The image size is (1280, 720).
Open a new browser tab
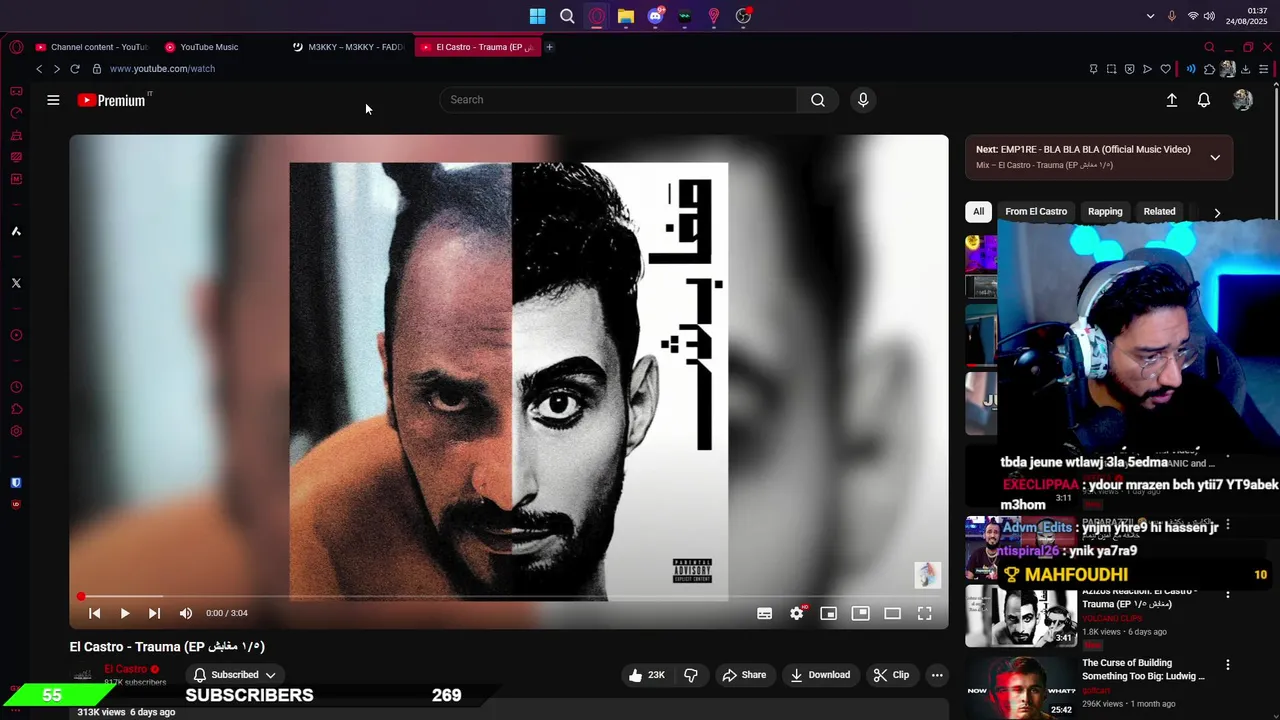(549, 47)
